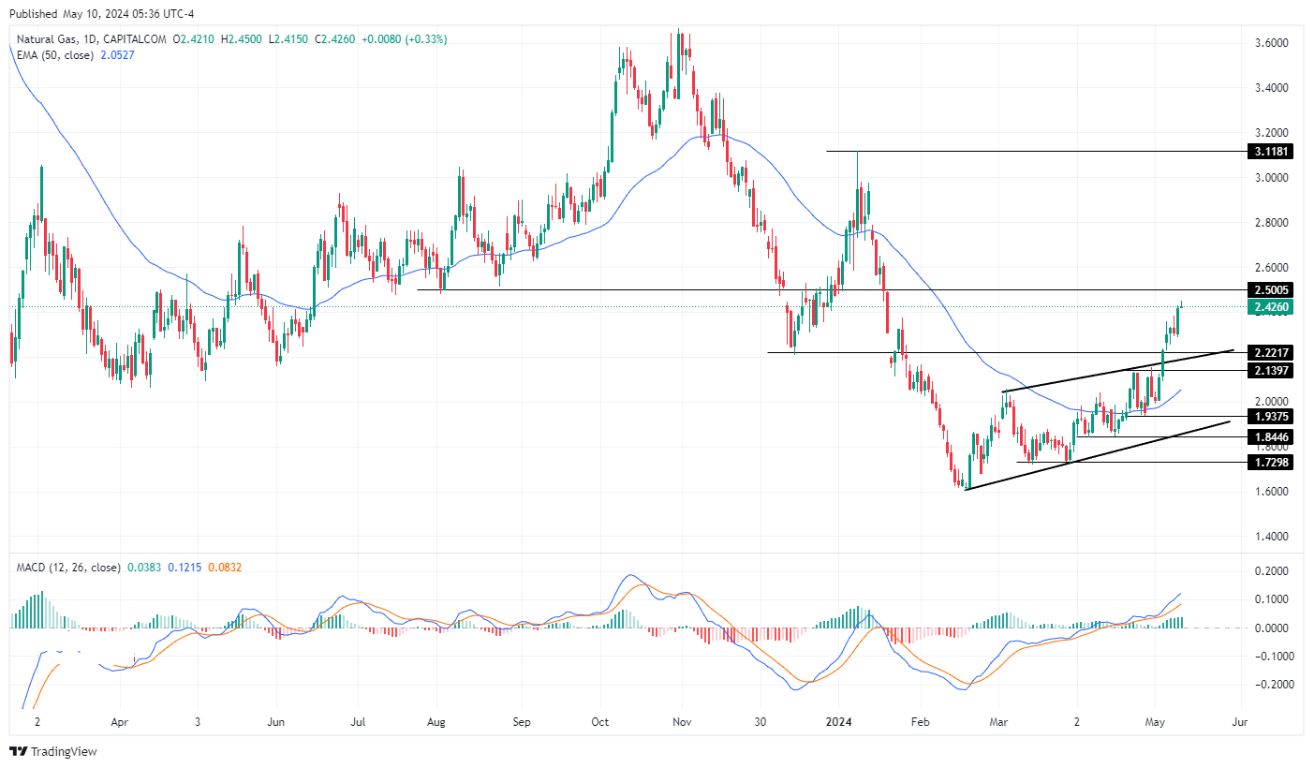Viewport: 1313px width, 768px height.
Task: Click the "3.1181" price level label
Action: [x=1272, y=151]
